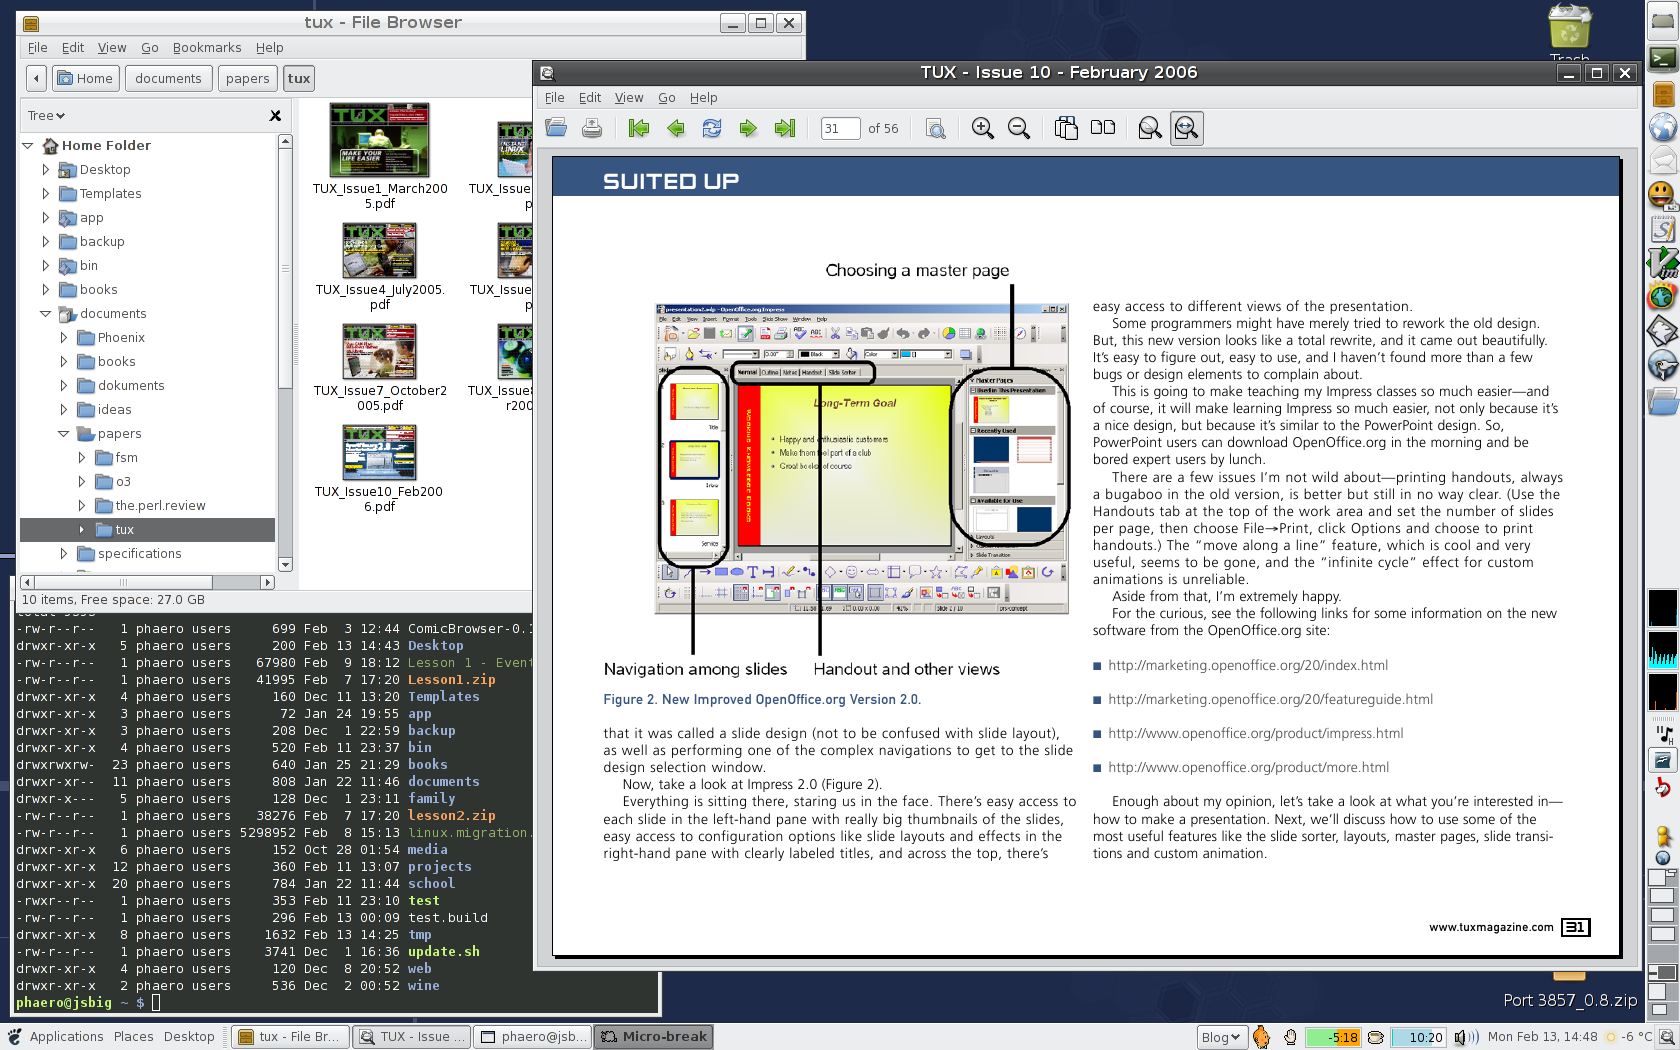Jump to last page of PDF
The image size is (1680, 1050).
[x=785, y=128]
